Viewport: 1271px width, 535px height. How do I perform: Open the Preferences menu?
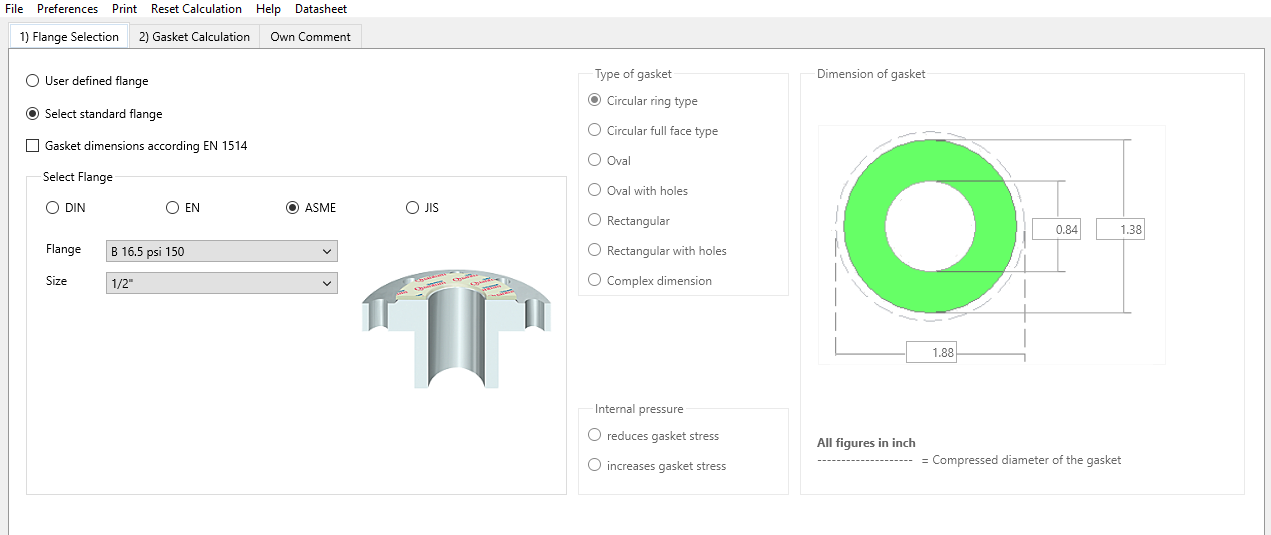67,9
